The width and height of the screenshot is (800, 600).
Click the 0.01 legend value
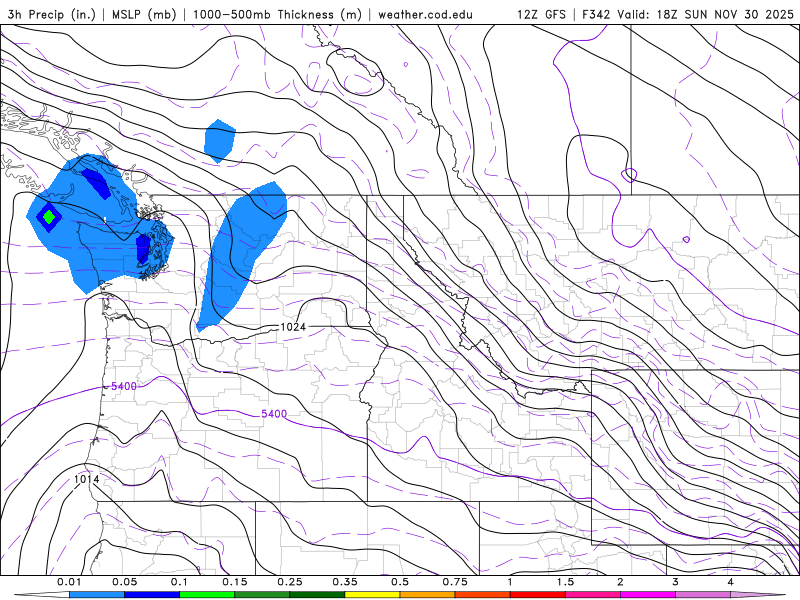[69, 582]
